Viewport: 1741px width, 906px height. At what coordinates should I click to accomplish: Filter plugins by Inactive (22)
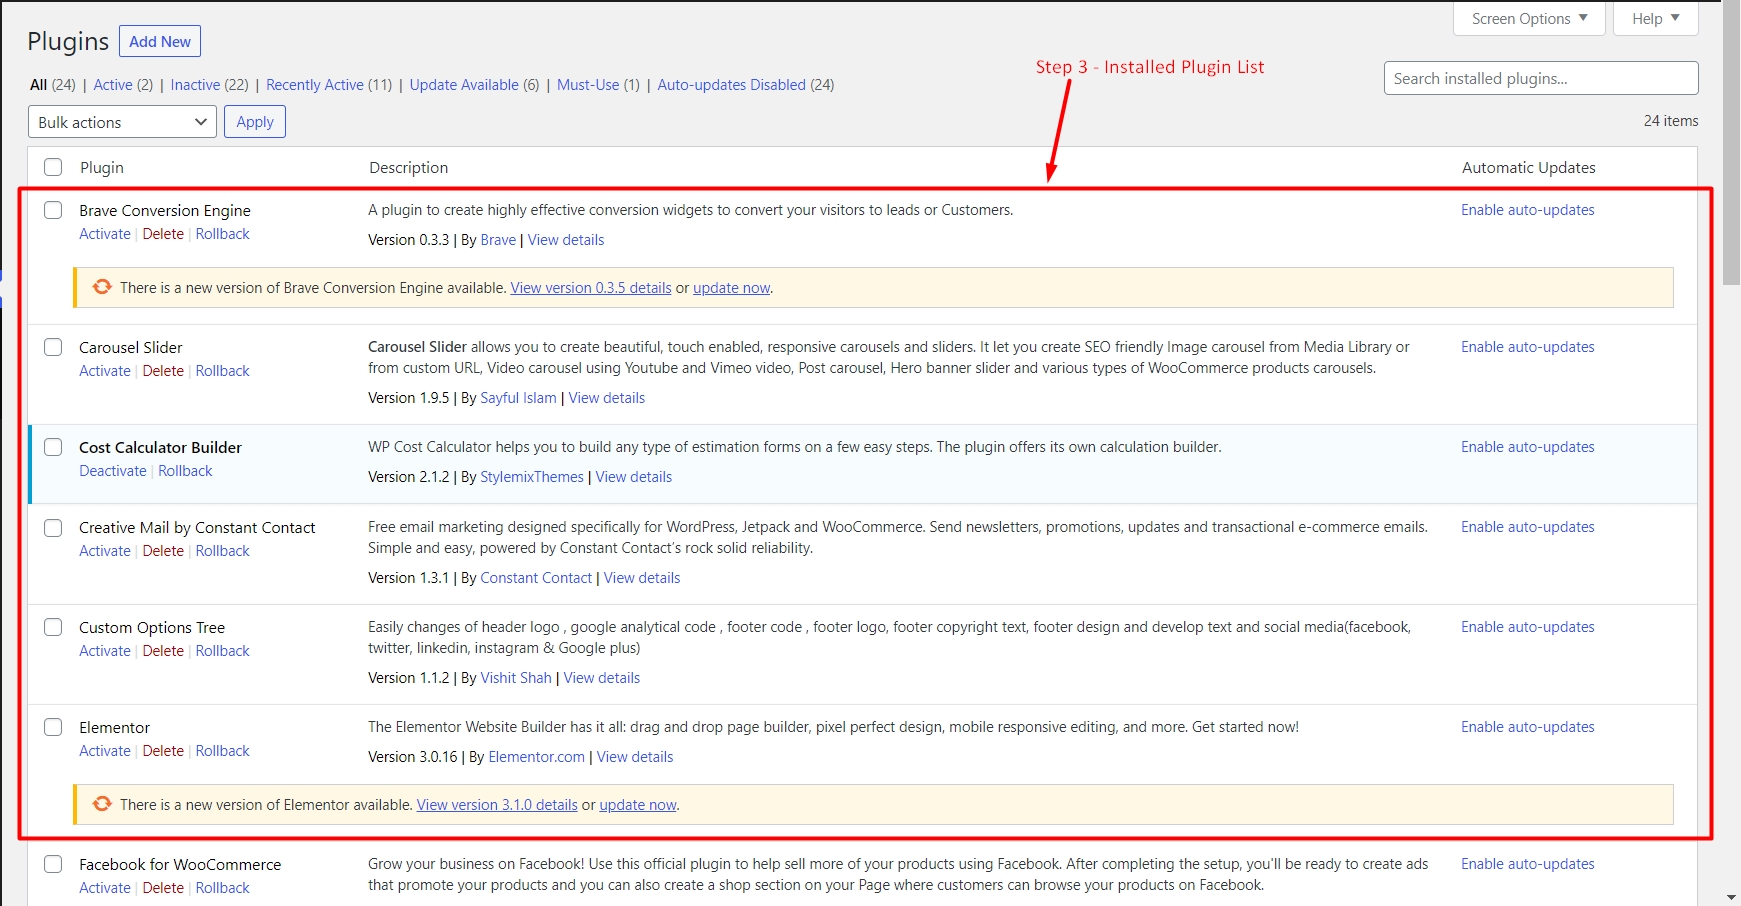[209, 85]
